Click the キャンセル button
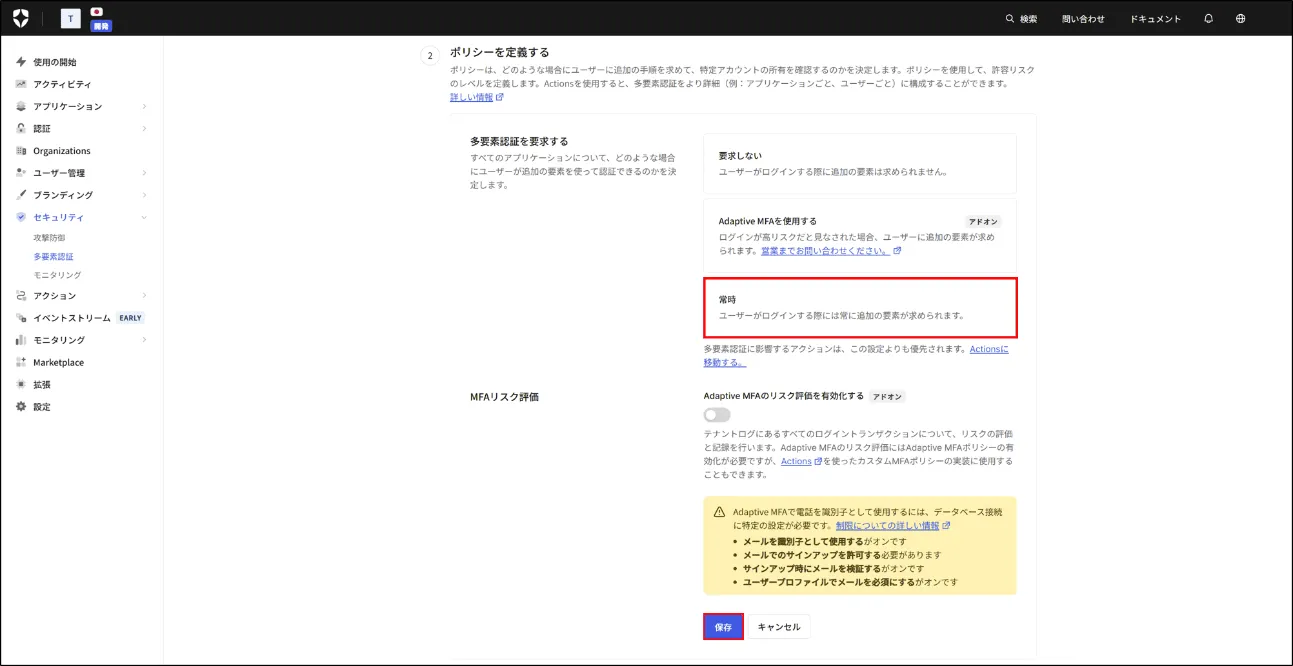1293x666 pixels. click(x=779, y=627)
